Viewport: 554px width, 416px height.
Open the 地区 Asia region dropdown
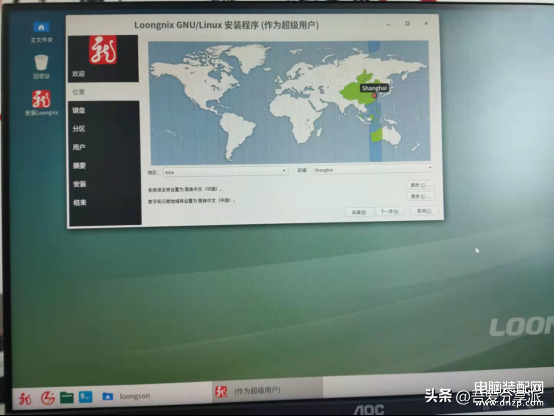pyautogui.click(x=225, y=172)
